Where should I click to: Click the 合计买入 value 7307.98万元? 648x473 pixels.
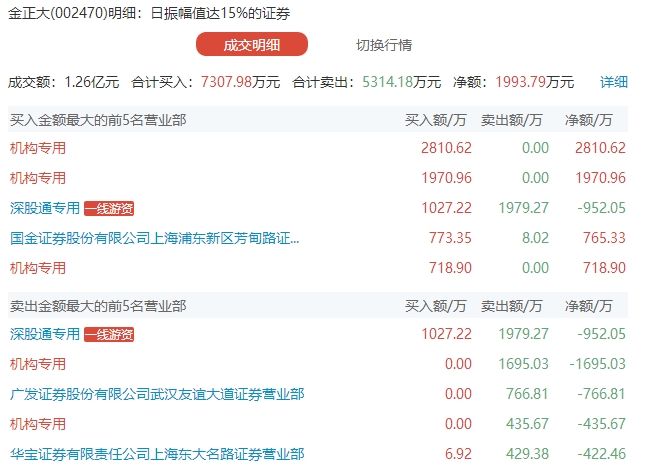pos(241,82)
